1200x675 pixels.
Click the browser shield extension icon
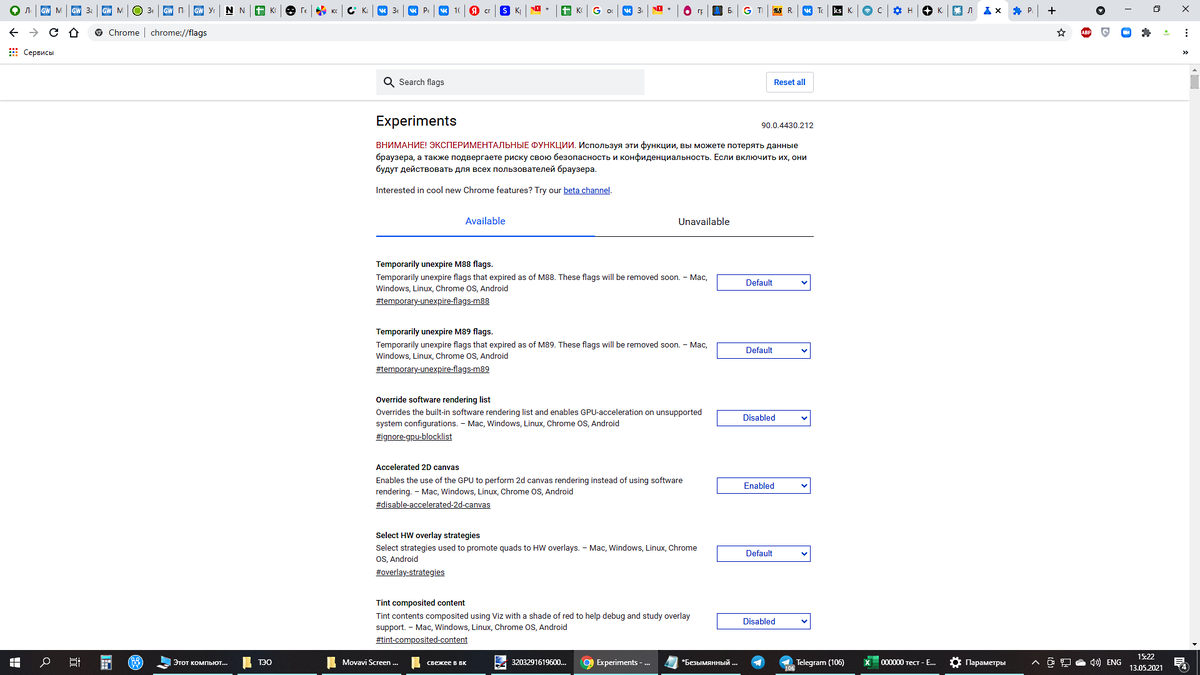click(x=1105, y=32)
